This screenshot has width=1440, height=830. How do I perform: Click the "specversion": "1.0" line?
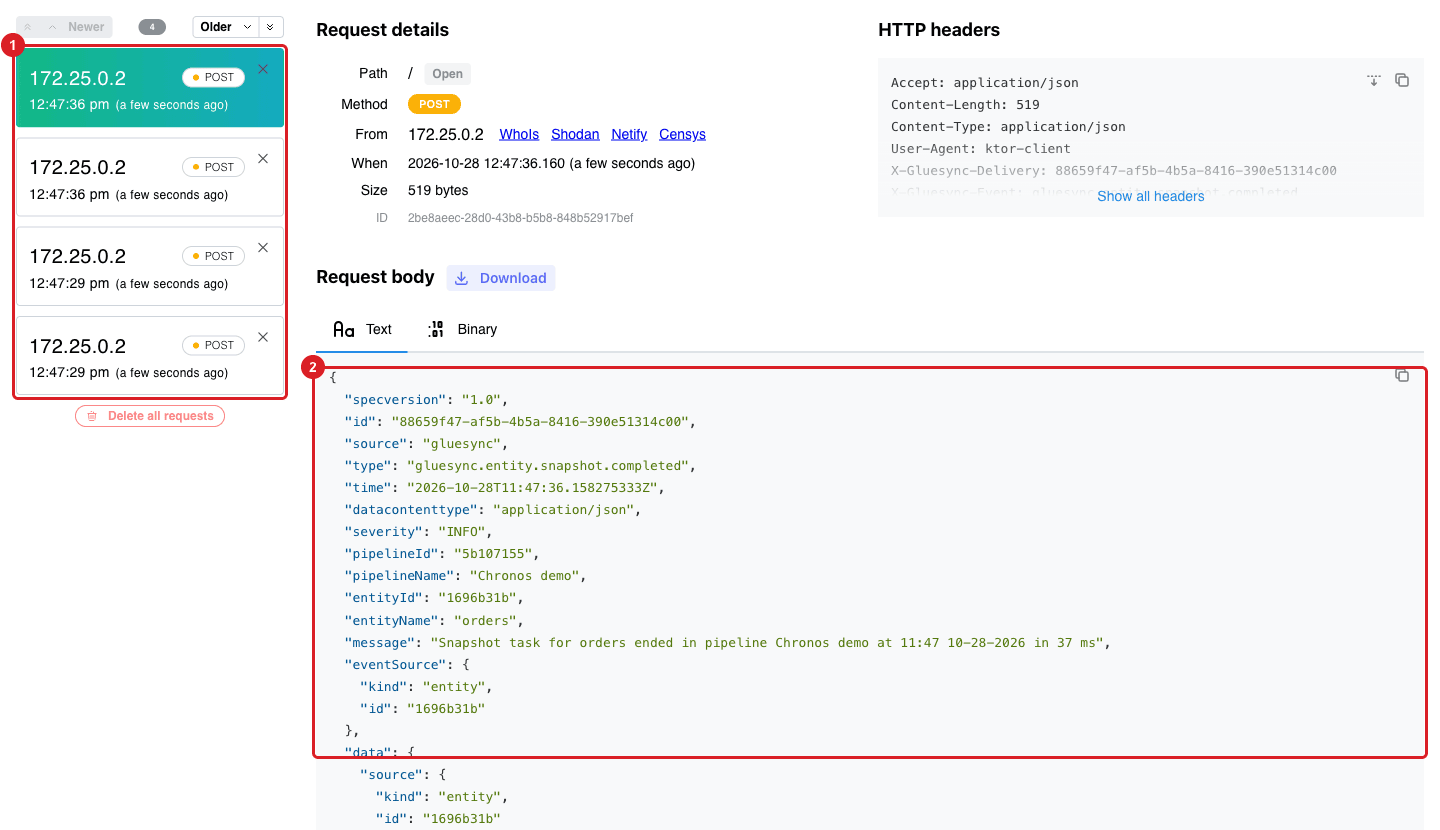coord(427,400)
